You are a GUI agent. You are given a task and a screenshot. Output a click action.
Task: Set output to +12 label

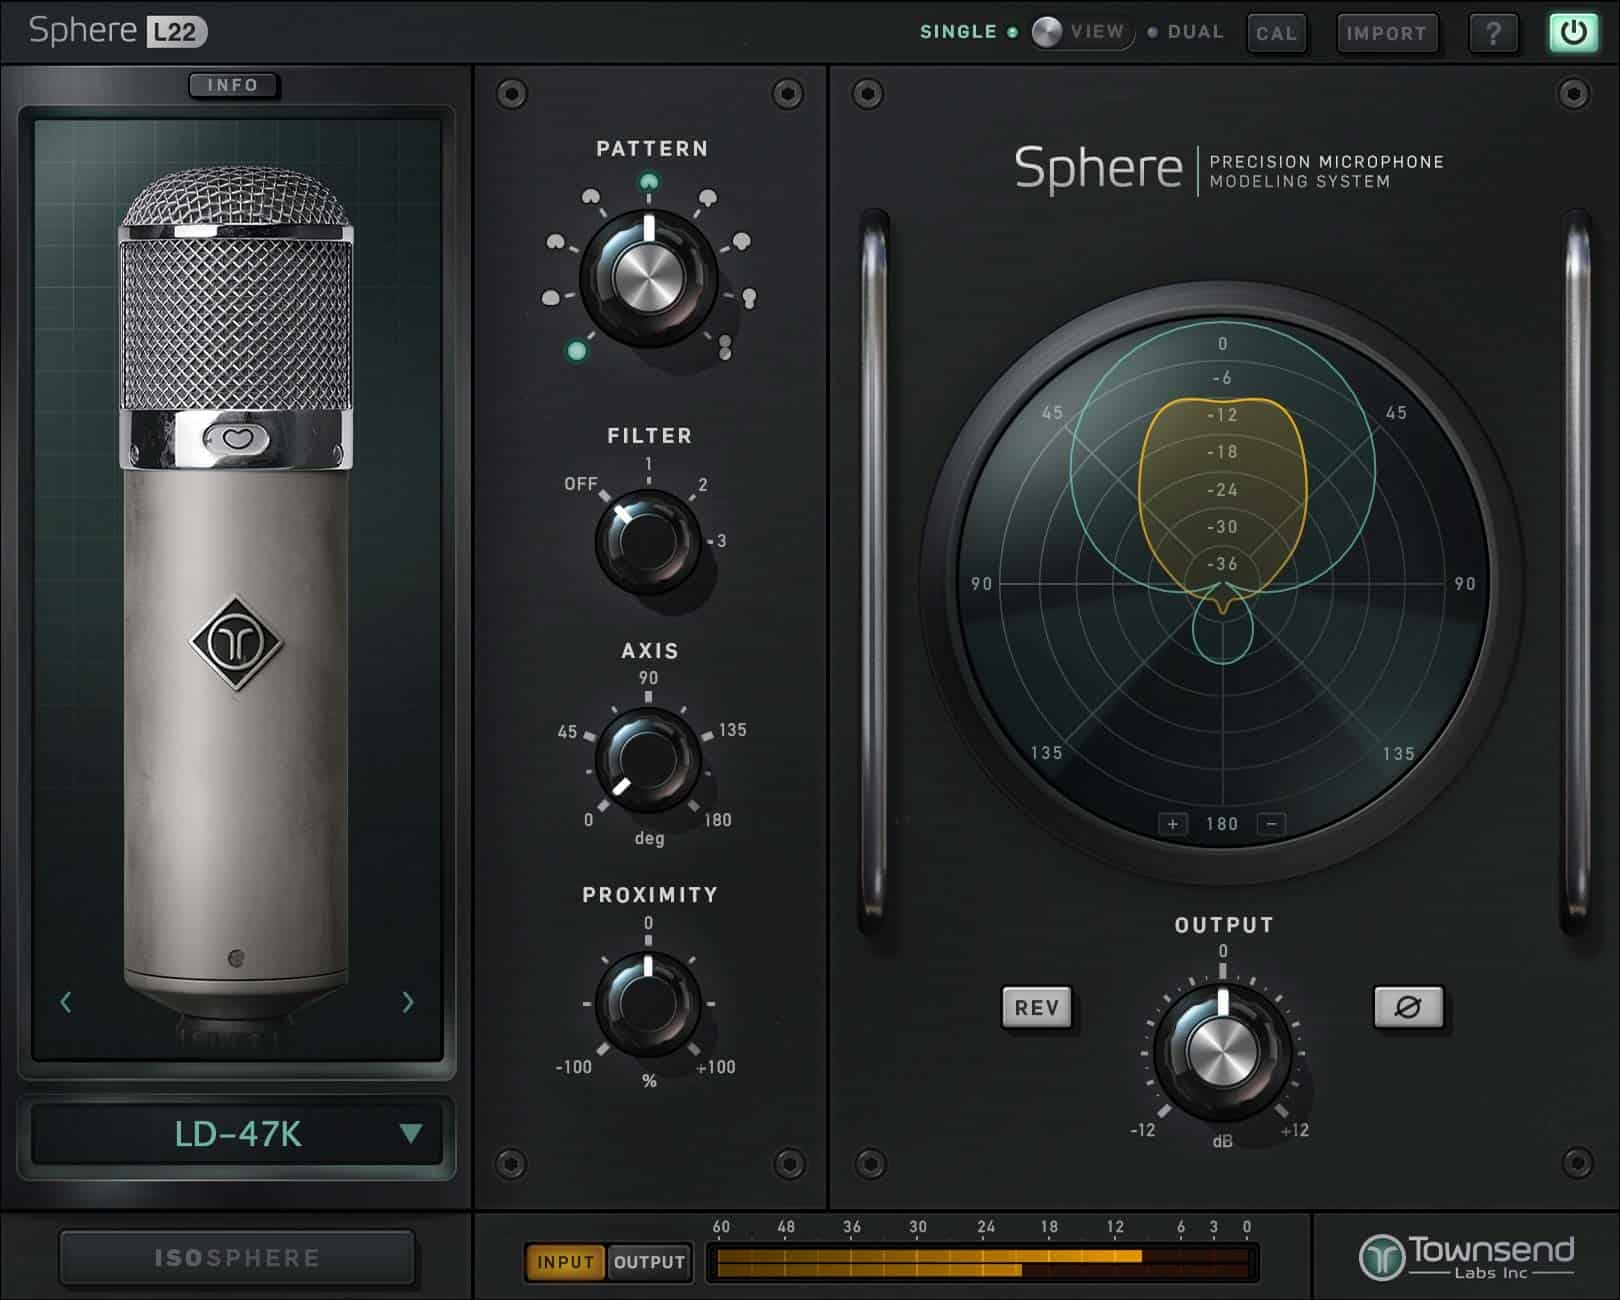tap(1294, 1130)
